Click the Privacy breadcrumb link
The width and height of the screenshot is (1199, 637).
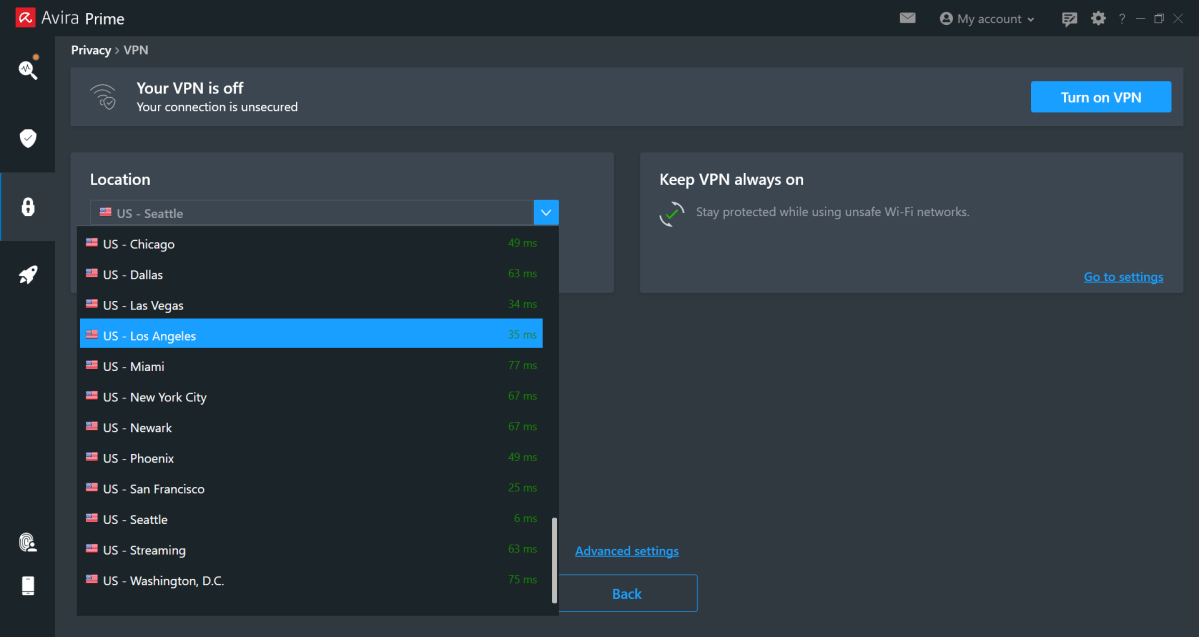(x=91, y=50)
